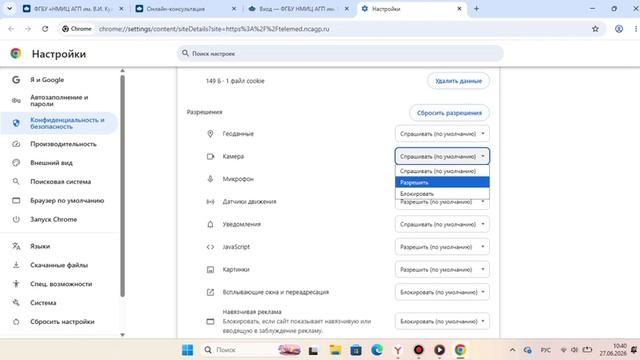Choose 'Блокировать' in Камера dropdown list
The width and height of the screenshot is (640, 360).
(442, 193)
